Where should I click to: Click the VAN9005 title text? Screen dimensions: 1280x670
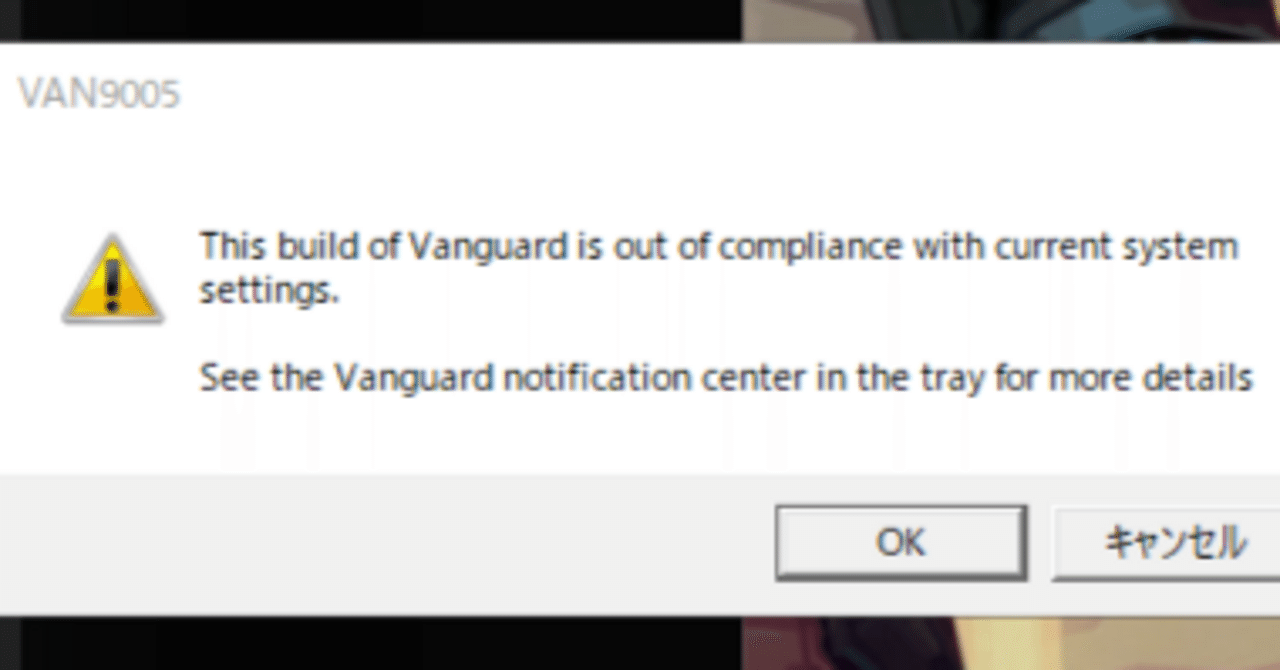tap(97, 94)
